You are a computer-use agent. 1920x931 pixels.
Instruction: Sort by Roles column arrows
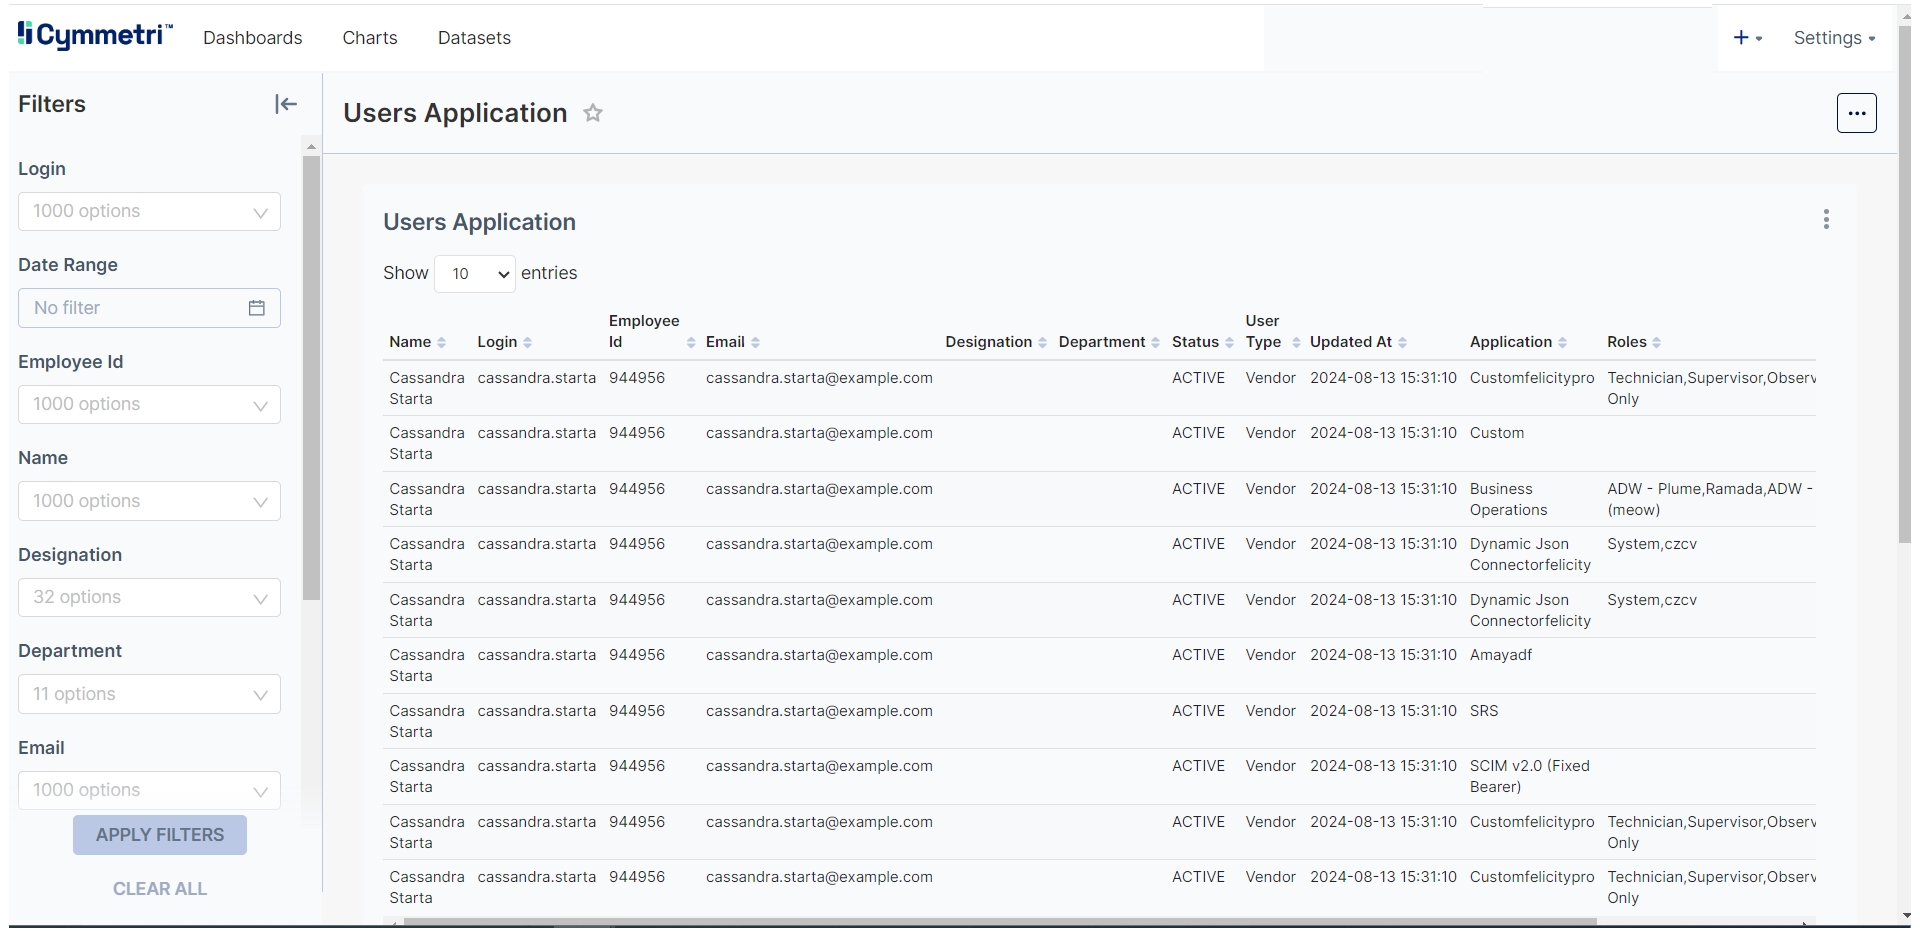point(1656,343)
